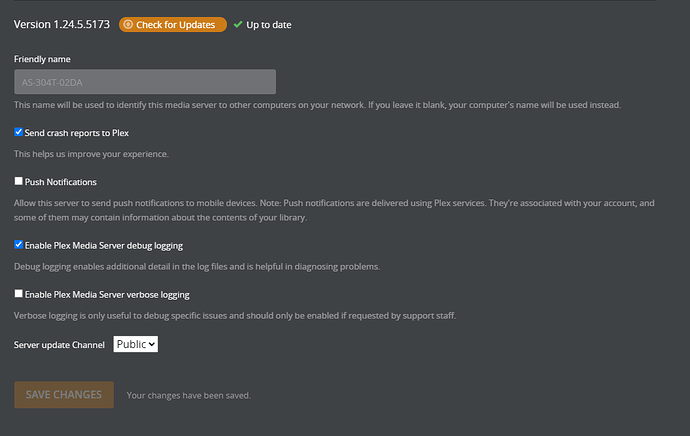The width and height of the screenshot is (690, 436).
Task: Focus the Friendly name input field
Action: [x=145, y=82]
